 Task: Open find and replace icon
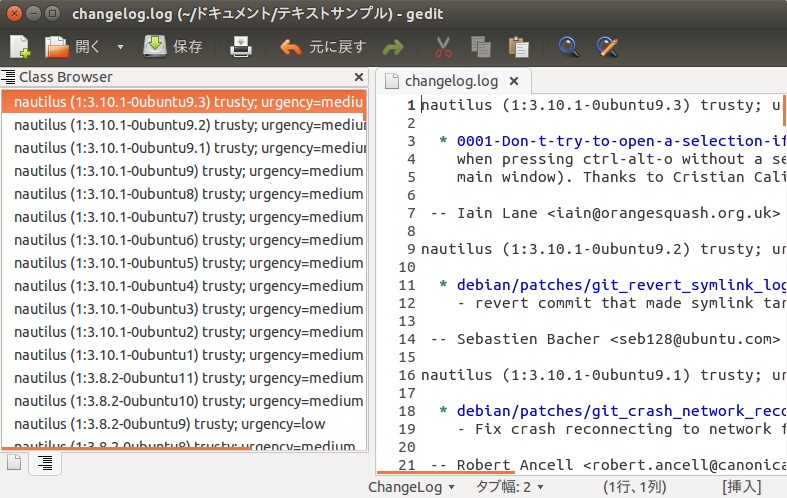point(607,47)
